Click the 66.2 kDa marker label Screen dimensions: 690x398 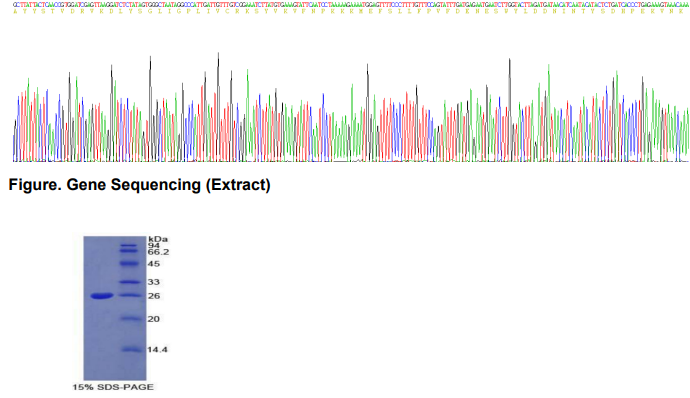tap(158, 252)
